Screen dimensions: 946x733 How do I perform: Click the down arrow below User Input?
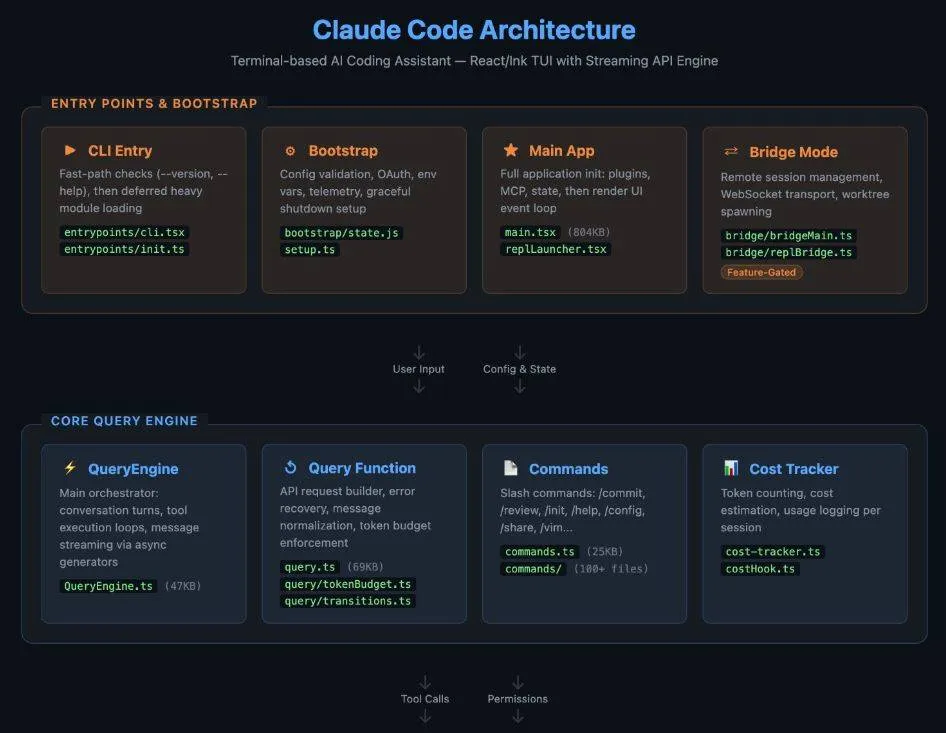(x=419, y=386)
